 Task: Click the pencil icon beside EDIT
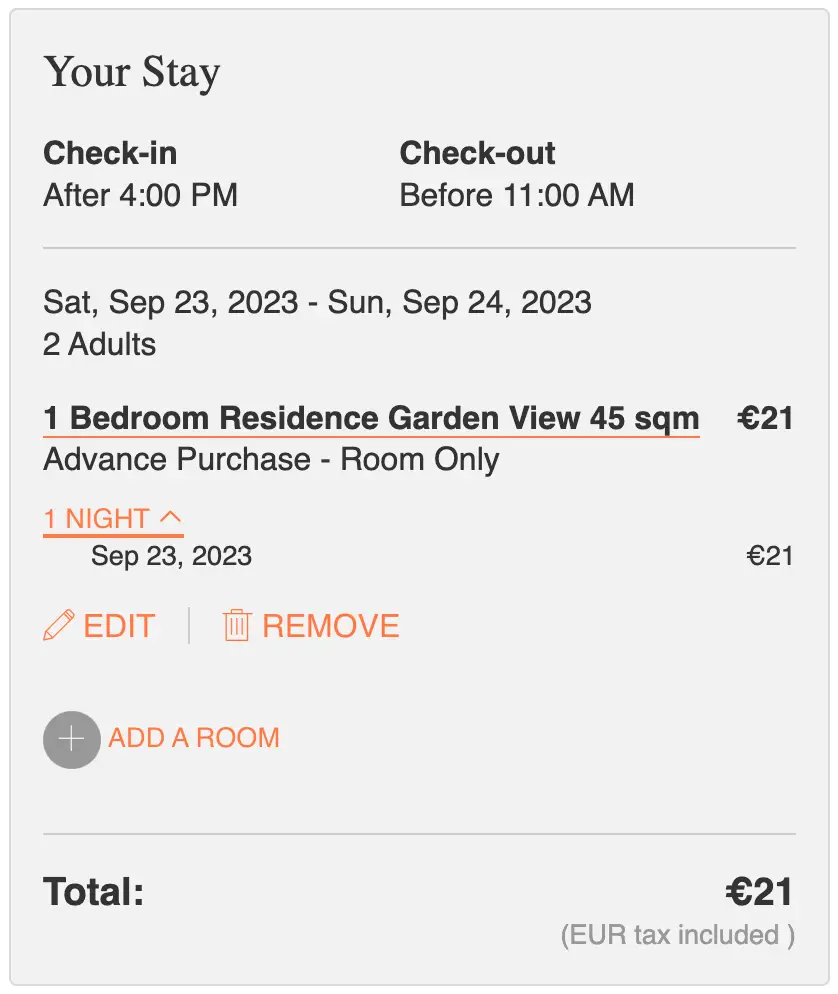[x=59, y=626]
